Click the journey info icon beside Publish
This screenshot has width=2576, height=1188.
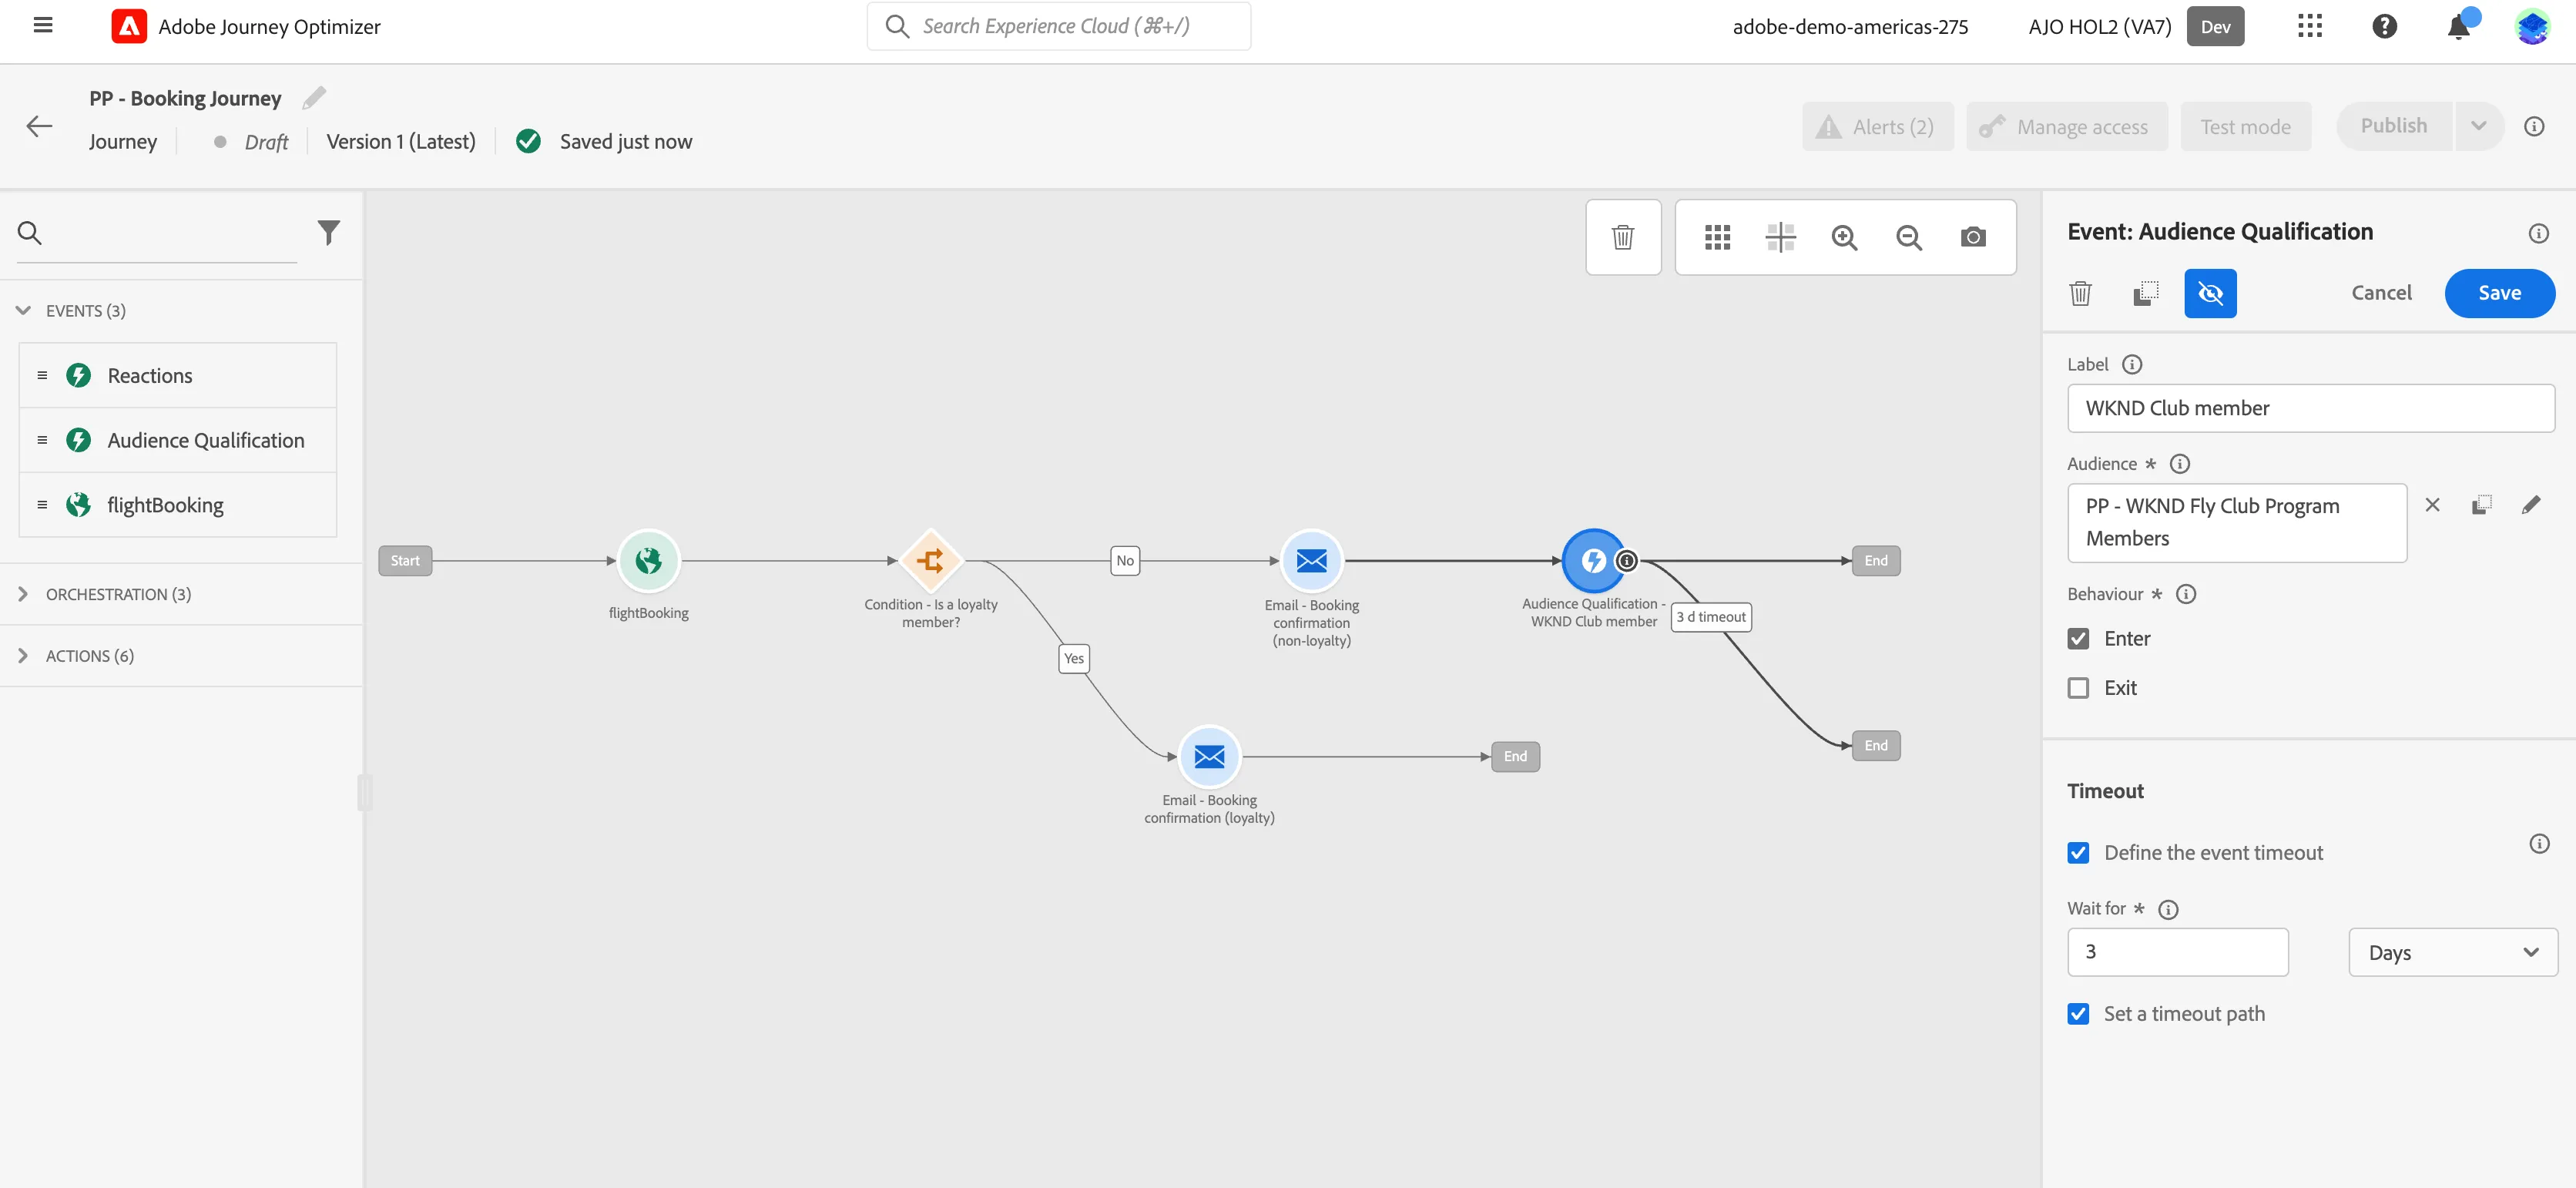(2533, 126)
